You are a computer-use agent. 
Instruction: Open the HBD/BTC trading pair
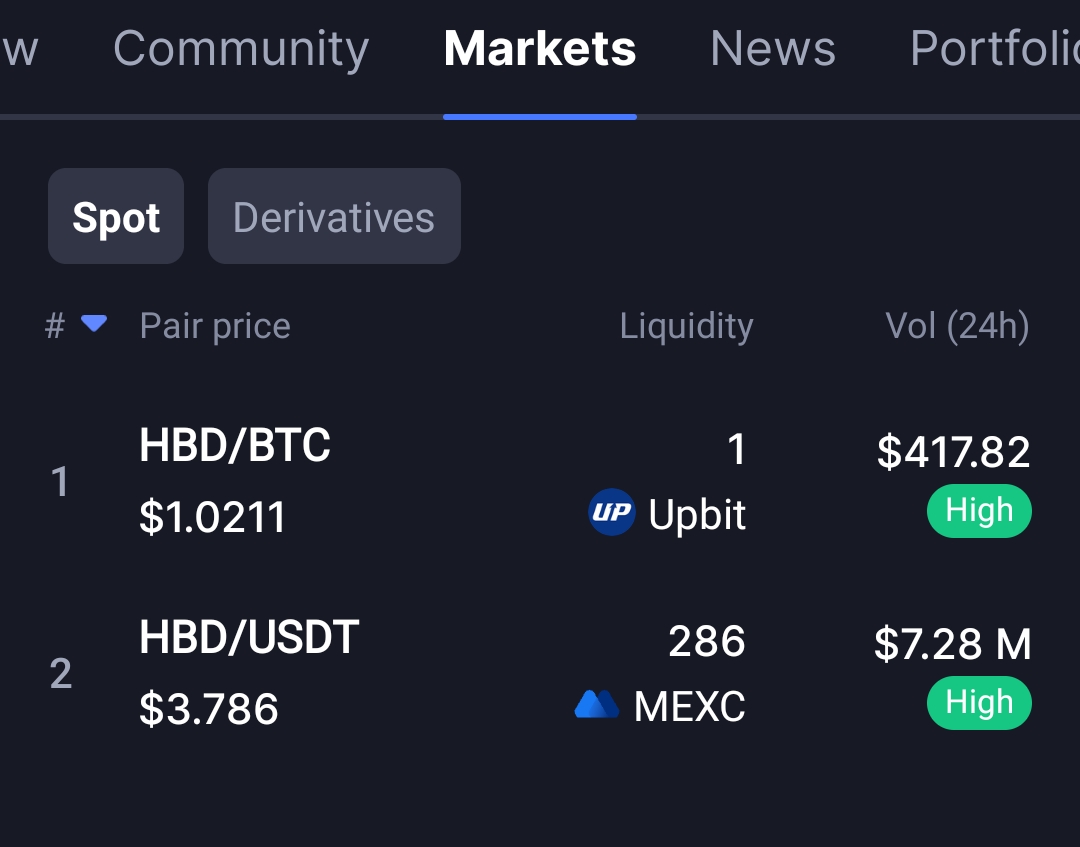coord(235,445)
